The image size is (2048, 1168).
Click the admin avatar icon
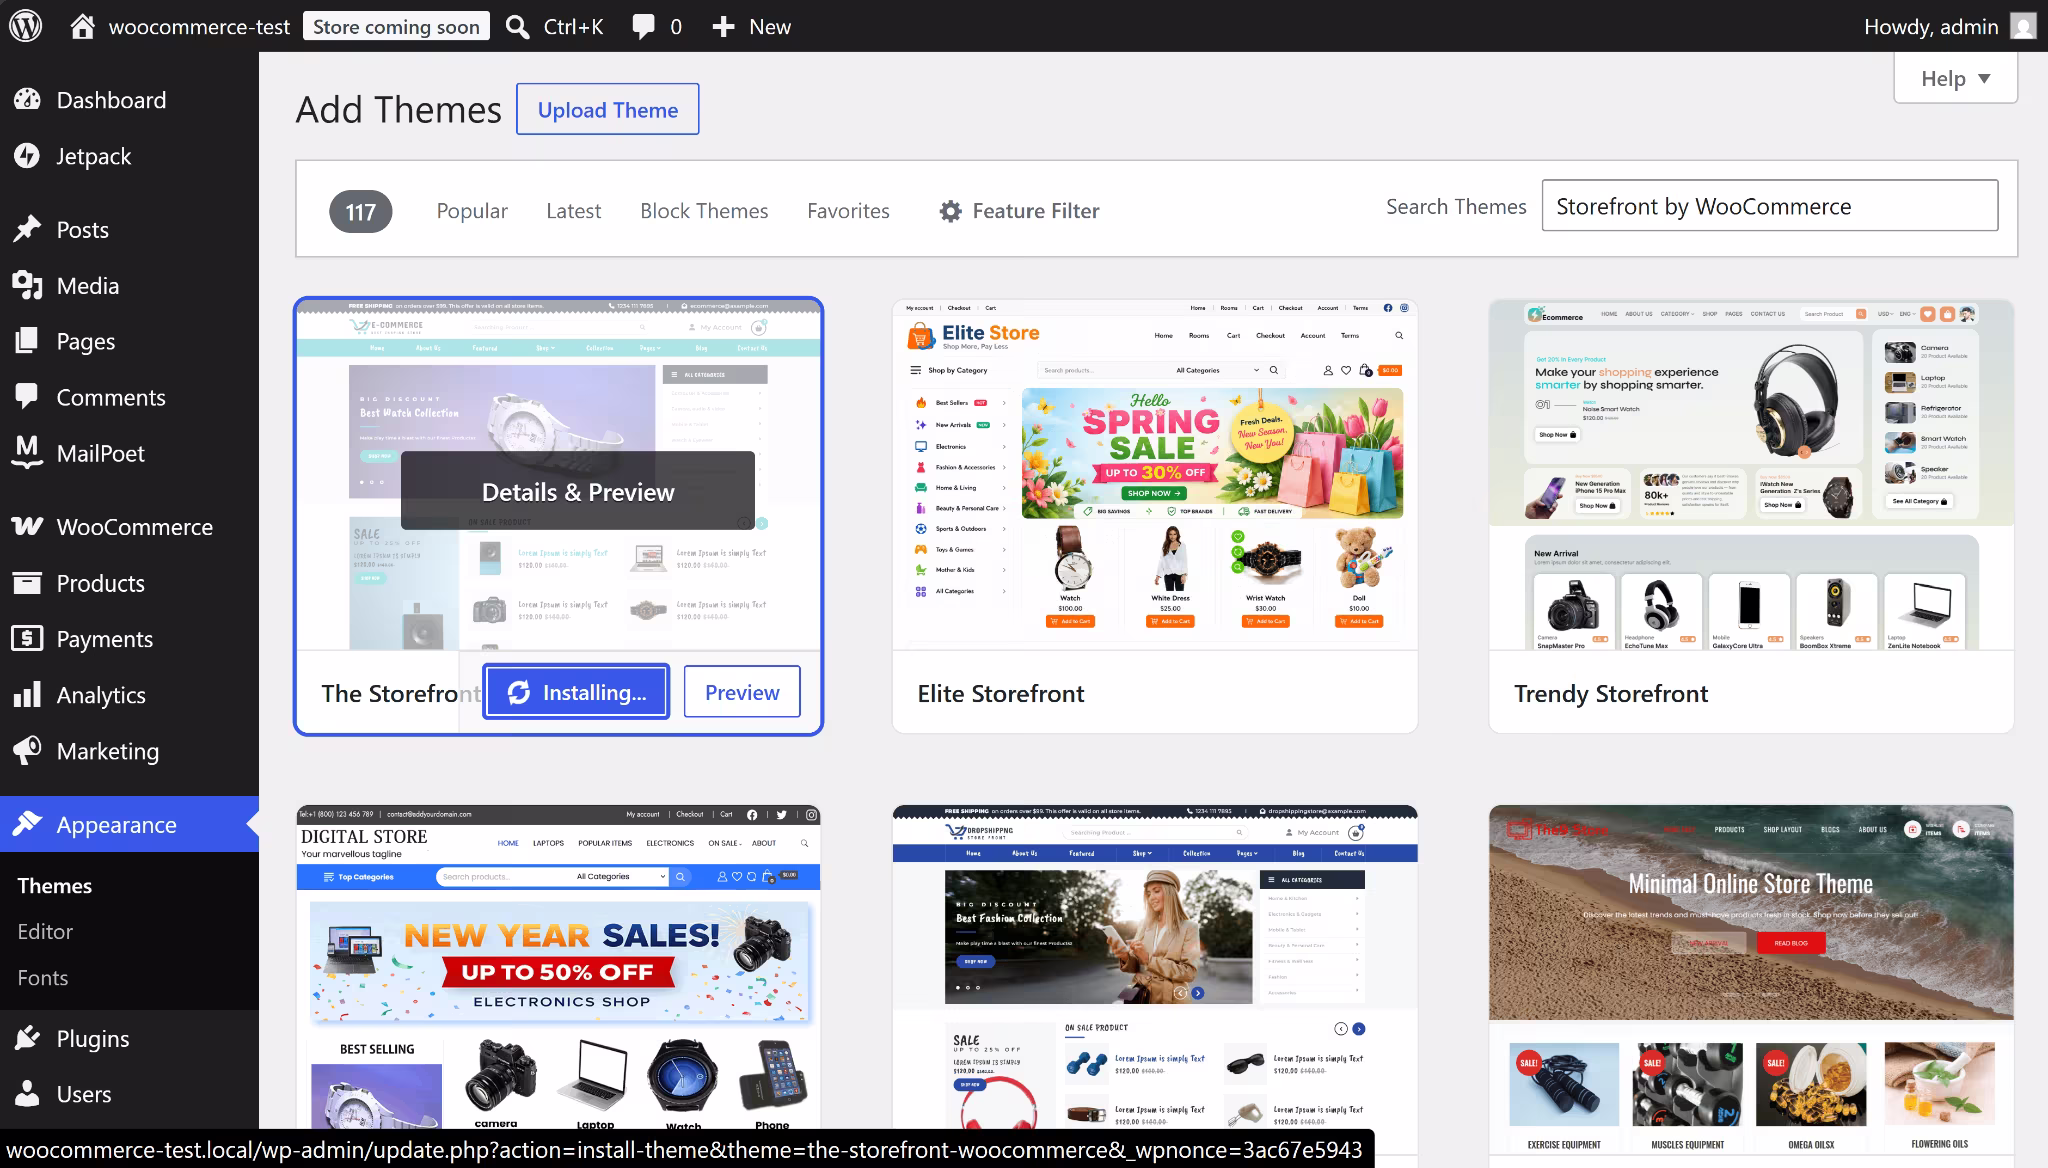[x=2023, y=26]
